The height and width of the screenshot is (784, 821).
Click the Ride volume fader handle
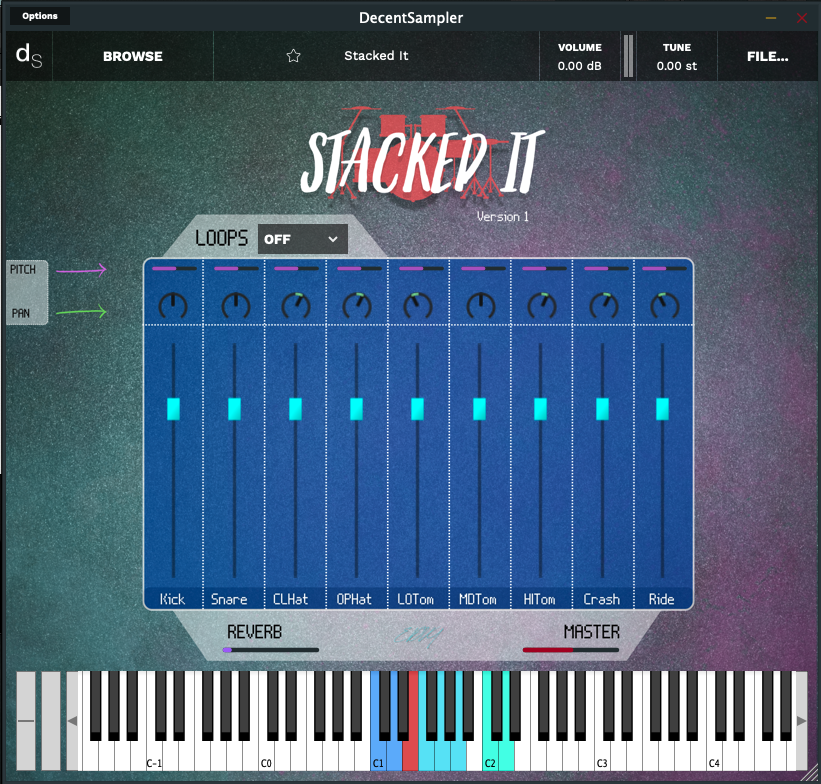(x=662, y=409)
